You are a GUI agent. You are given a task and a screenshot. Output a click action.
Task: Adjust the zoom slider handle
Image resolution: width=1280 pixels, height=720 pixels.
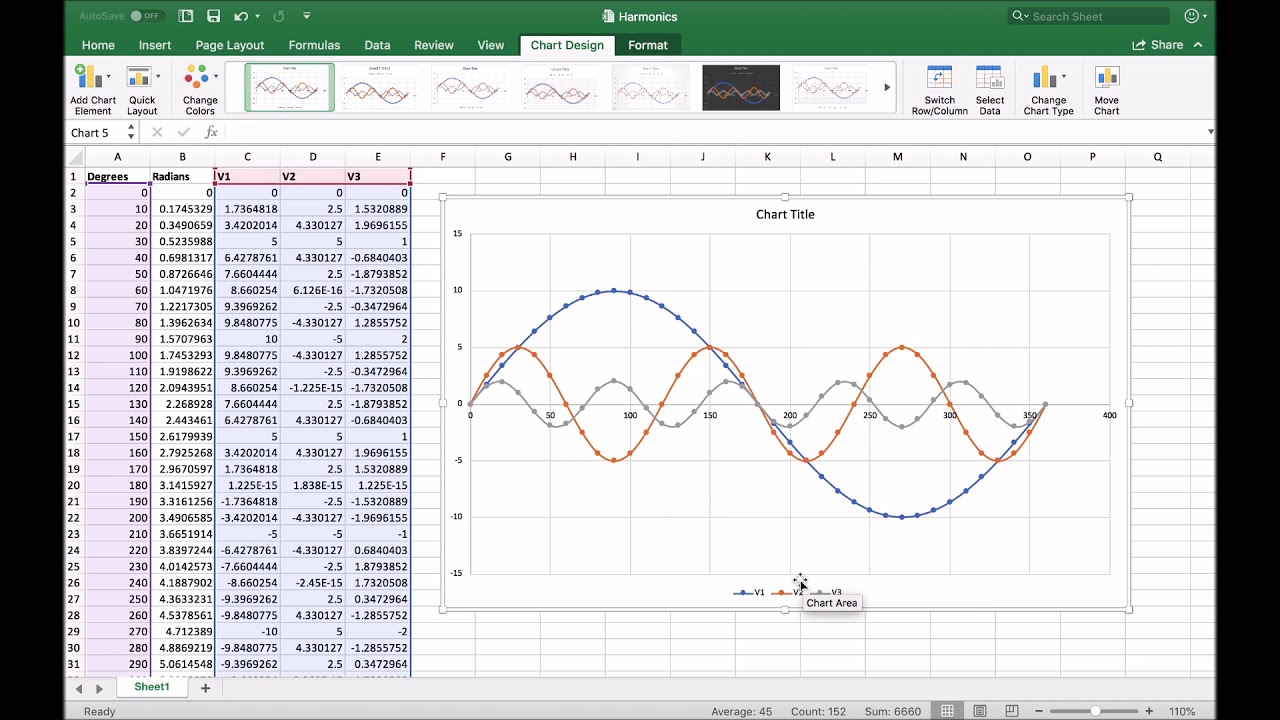(x=1095, y=711)
